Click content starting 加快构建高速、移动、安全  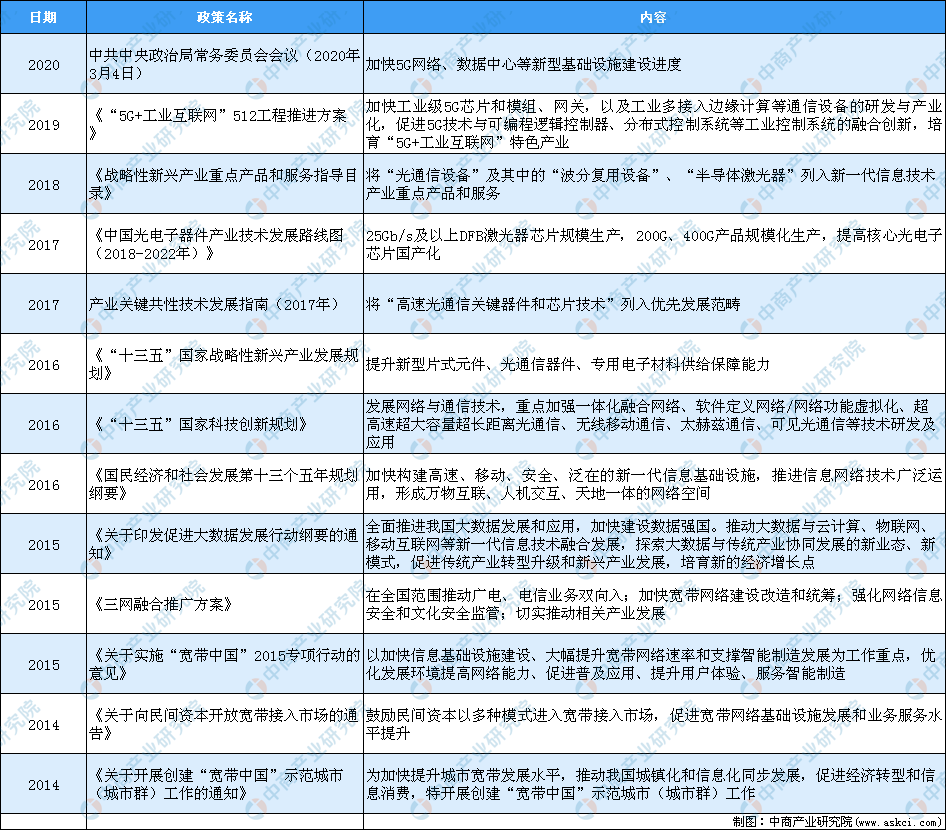(654, 484)
